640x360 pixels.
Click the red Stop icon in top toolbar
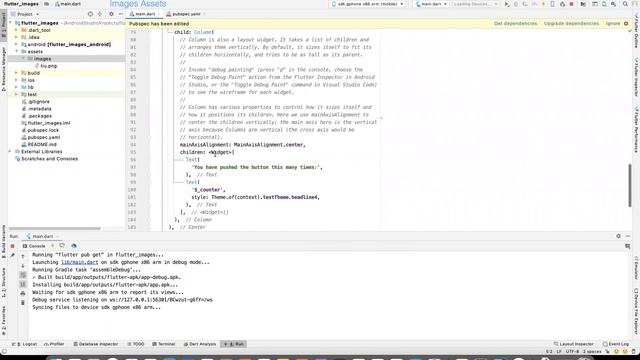(x=571, y=4)
